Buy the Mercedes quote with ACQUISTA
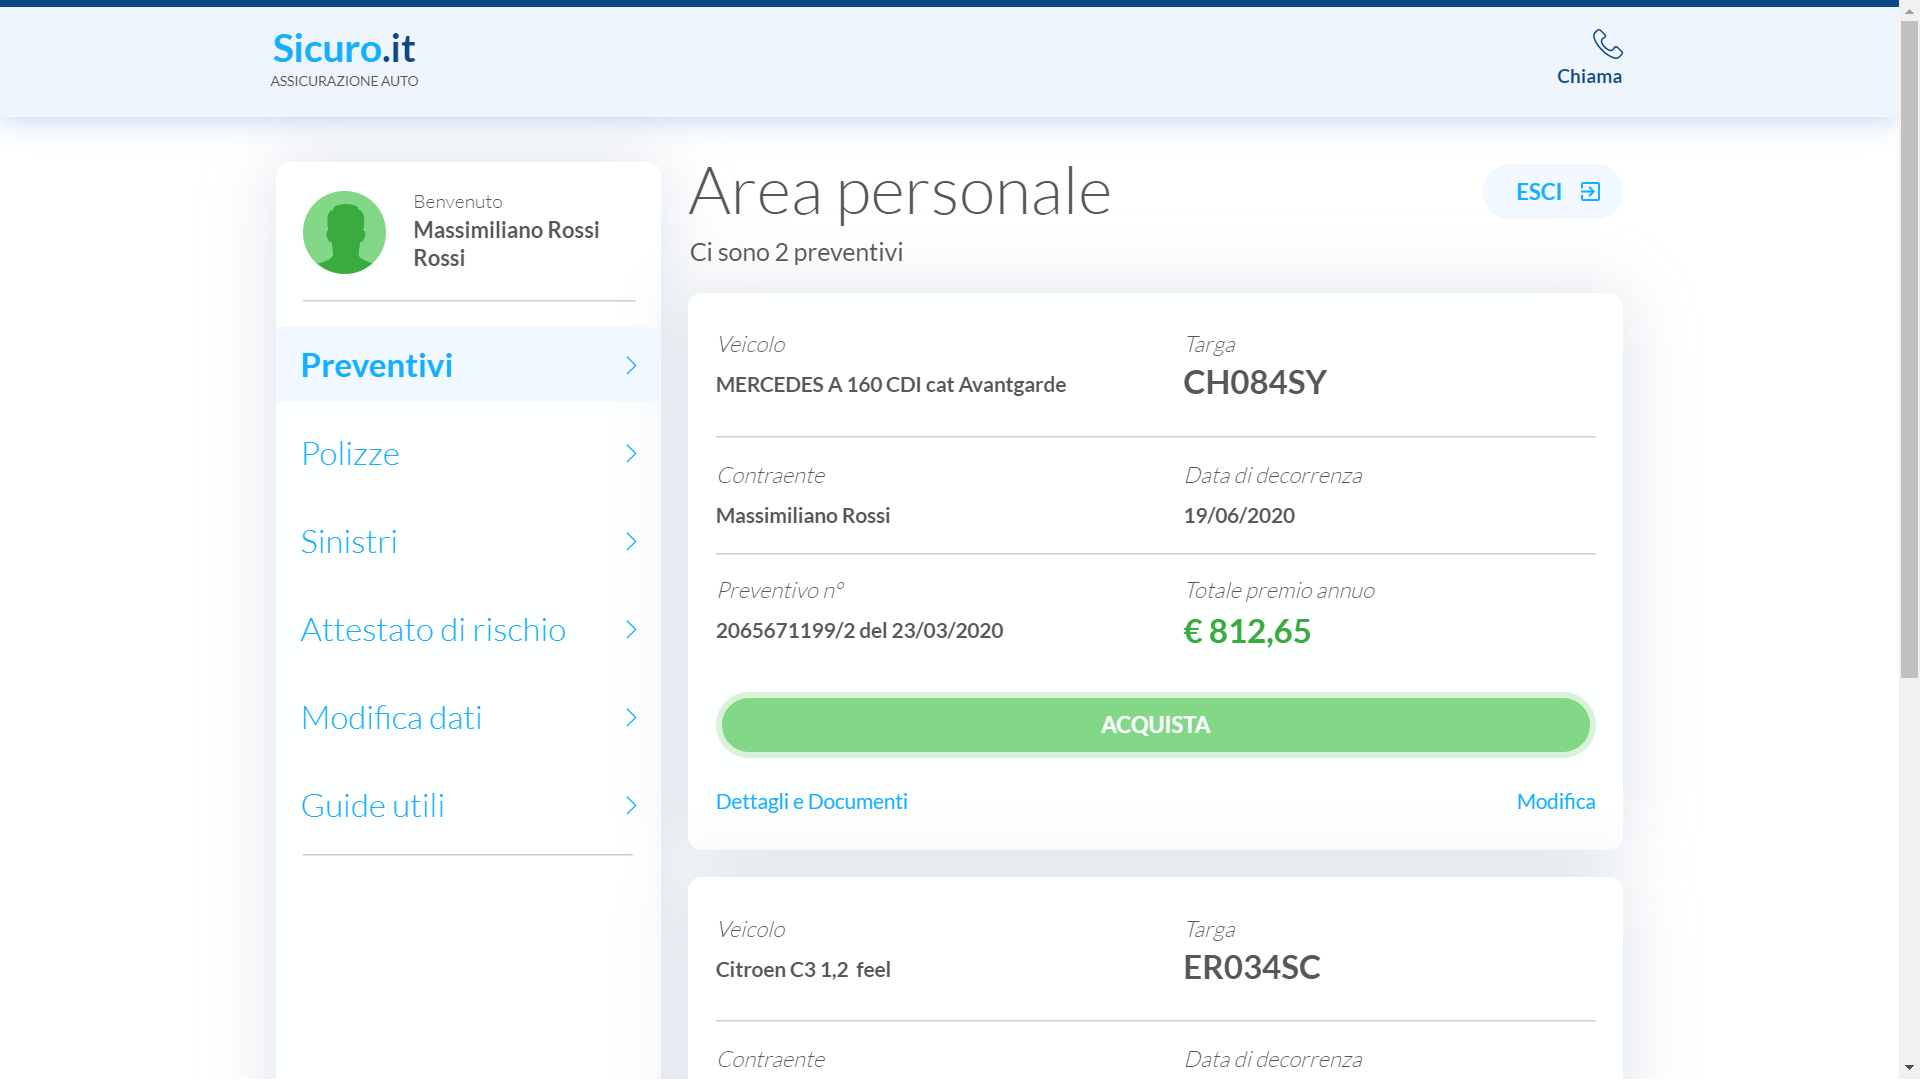 click(x=1155, y=725)
